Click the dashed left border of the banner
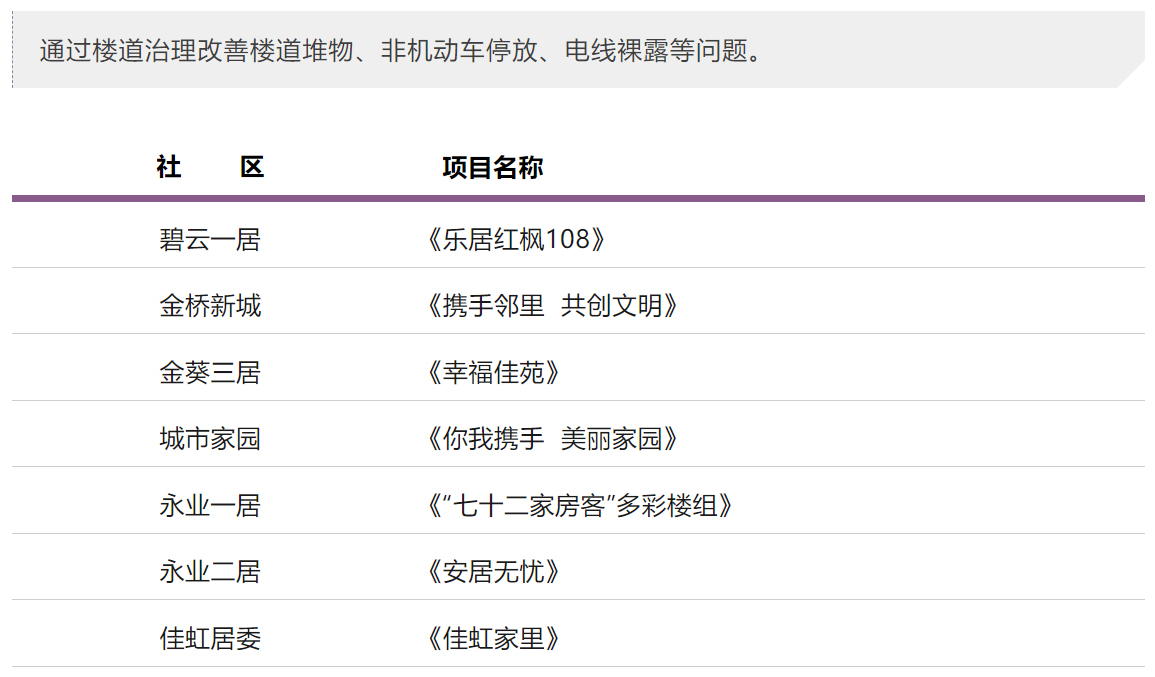 pyautogui.click(x=13, y=50)
